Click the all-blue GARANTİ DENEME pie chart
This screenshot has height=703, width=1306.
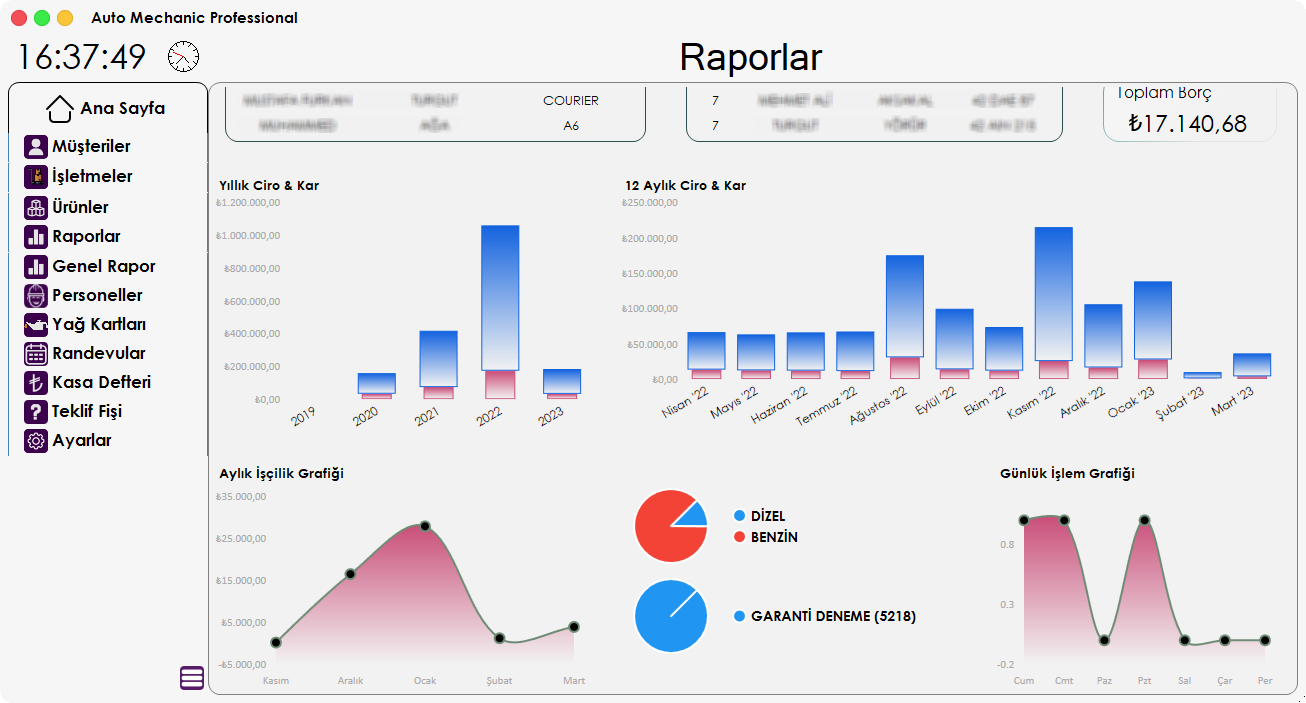tap(671, 616)
